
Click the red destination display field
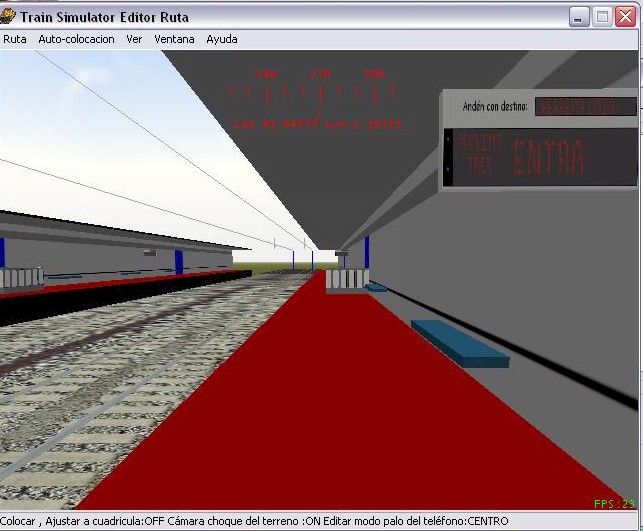coord(585,106)
